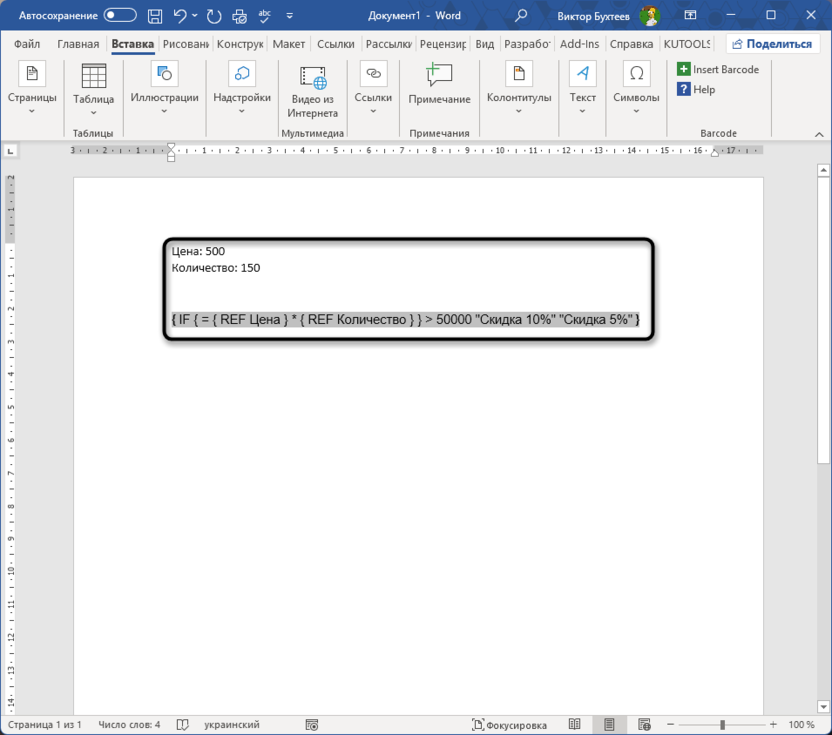Viewport: 832px width, 735px height.
Task: Expand the Иллюстрации menu
Action: coord(164,88)
